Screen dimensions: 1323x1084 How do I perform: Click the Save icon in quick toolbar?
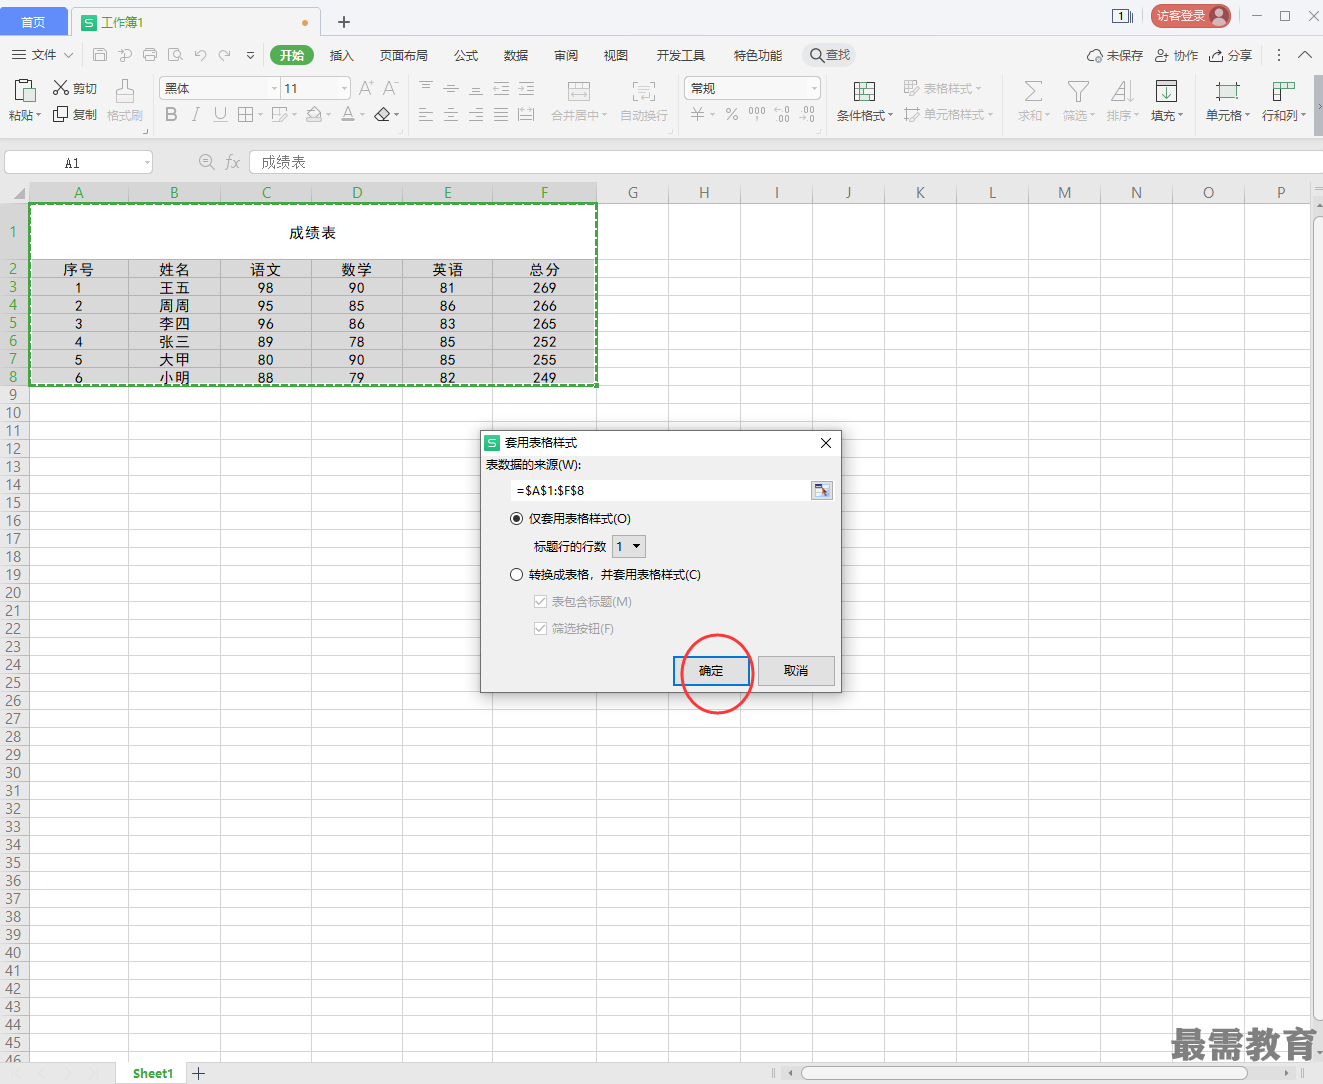tap(100, 55)
